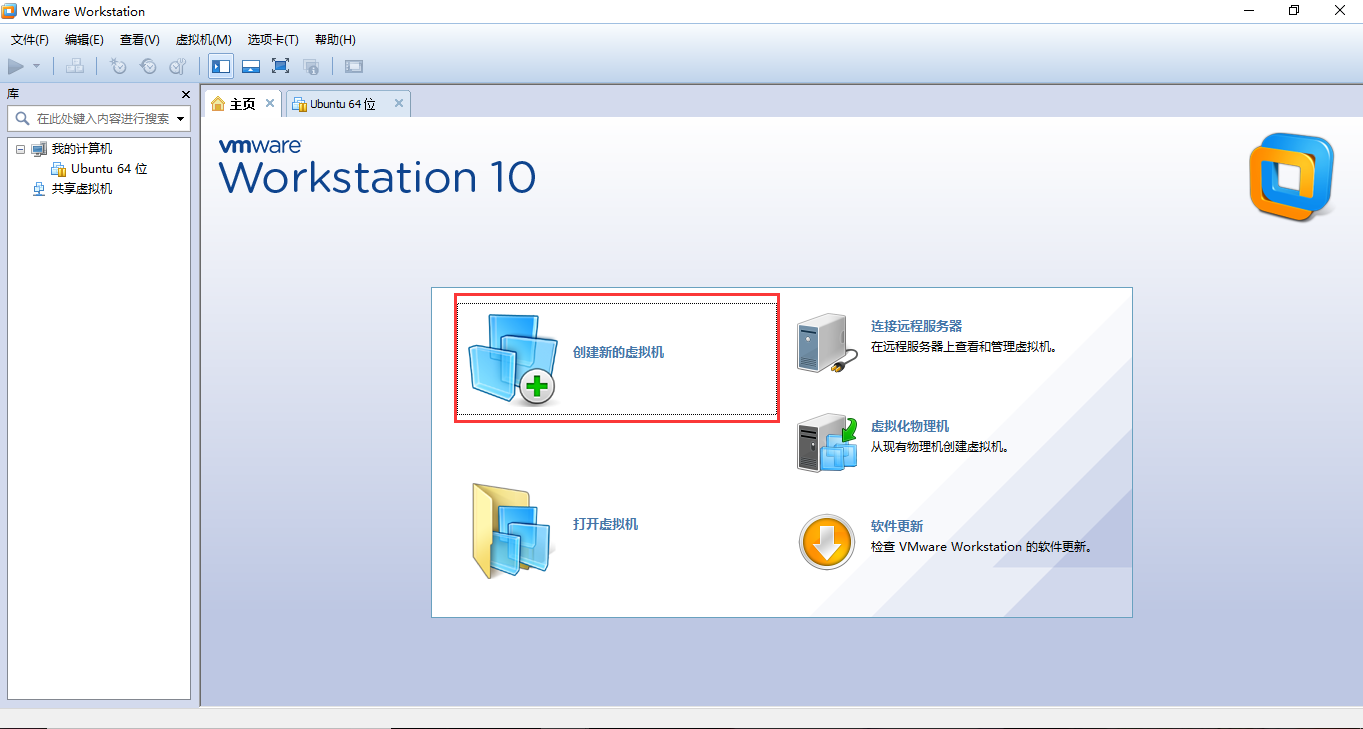Click send Ctrl+Alt+Del toolbar icon
Image resolution: width=1363 pixels, height=729 pixels.
pyautogui.click(x=75, y=66)
